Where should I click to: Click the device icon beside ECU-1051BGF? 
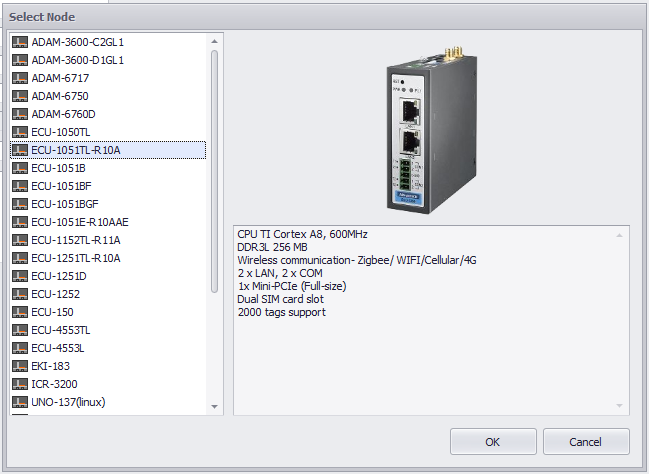coord(20,204)
